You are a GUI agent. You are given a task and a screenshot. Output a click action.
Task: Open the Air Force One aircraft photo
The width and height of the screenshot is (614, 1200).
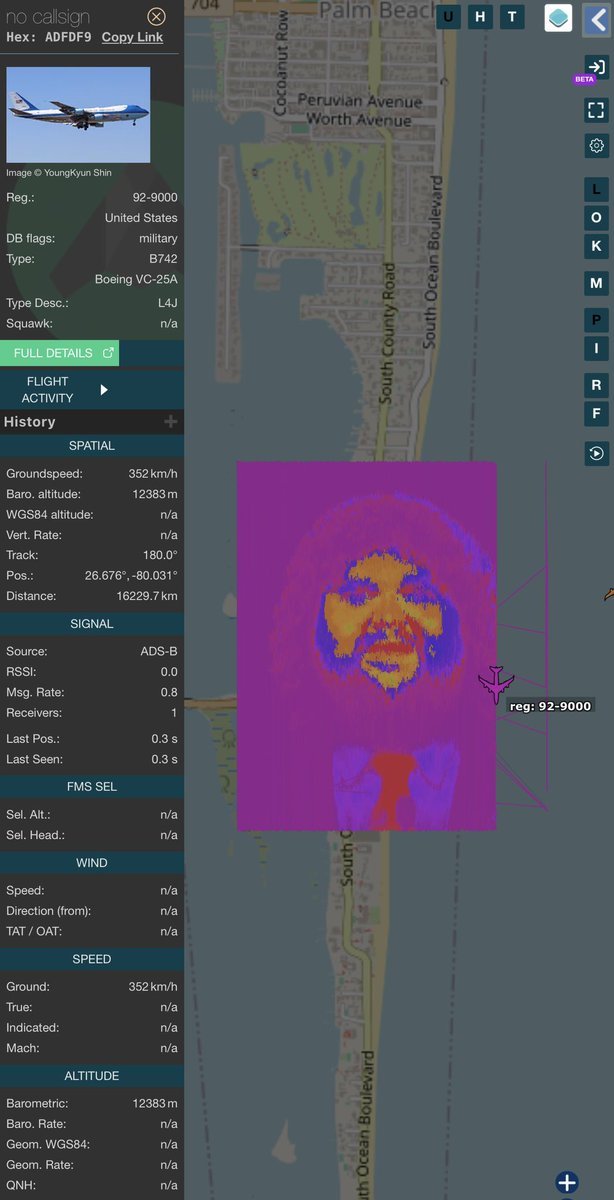pos(78,115)
